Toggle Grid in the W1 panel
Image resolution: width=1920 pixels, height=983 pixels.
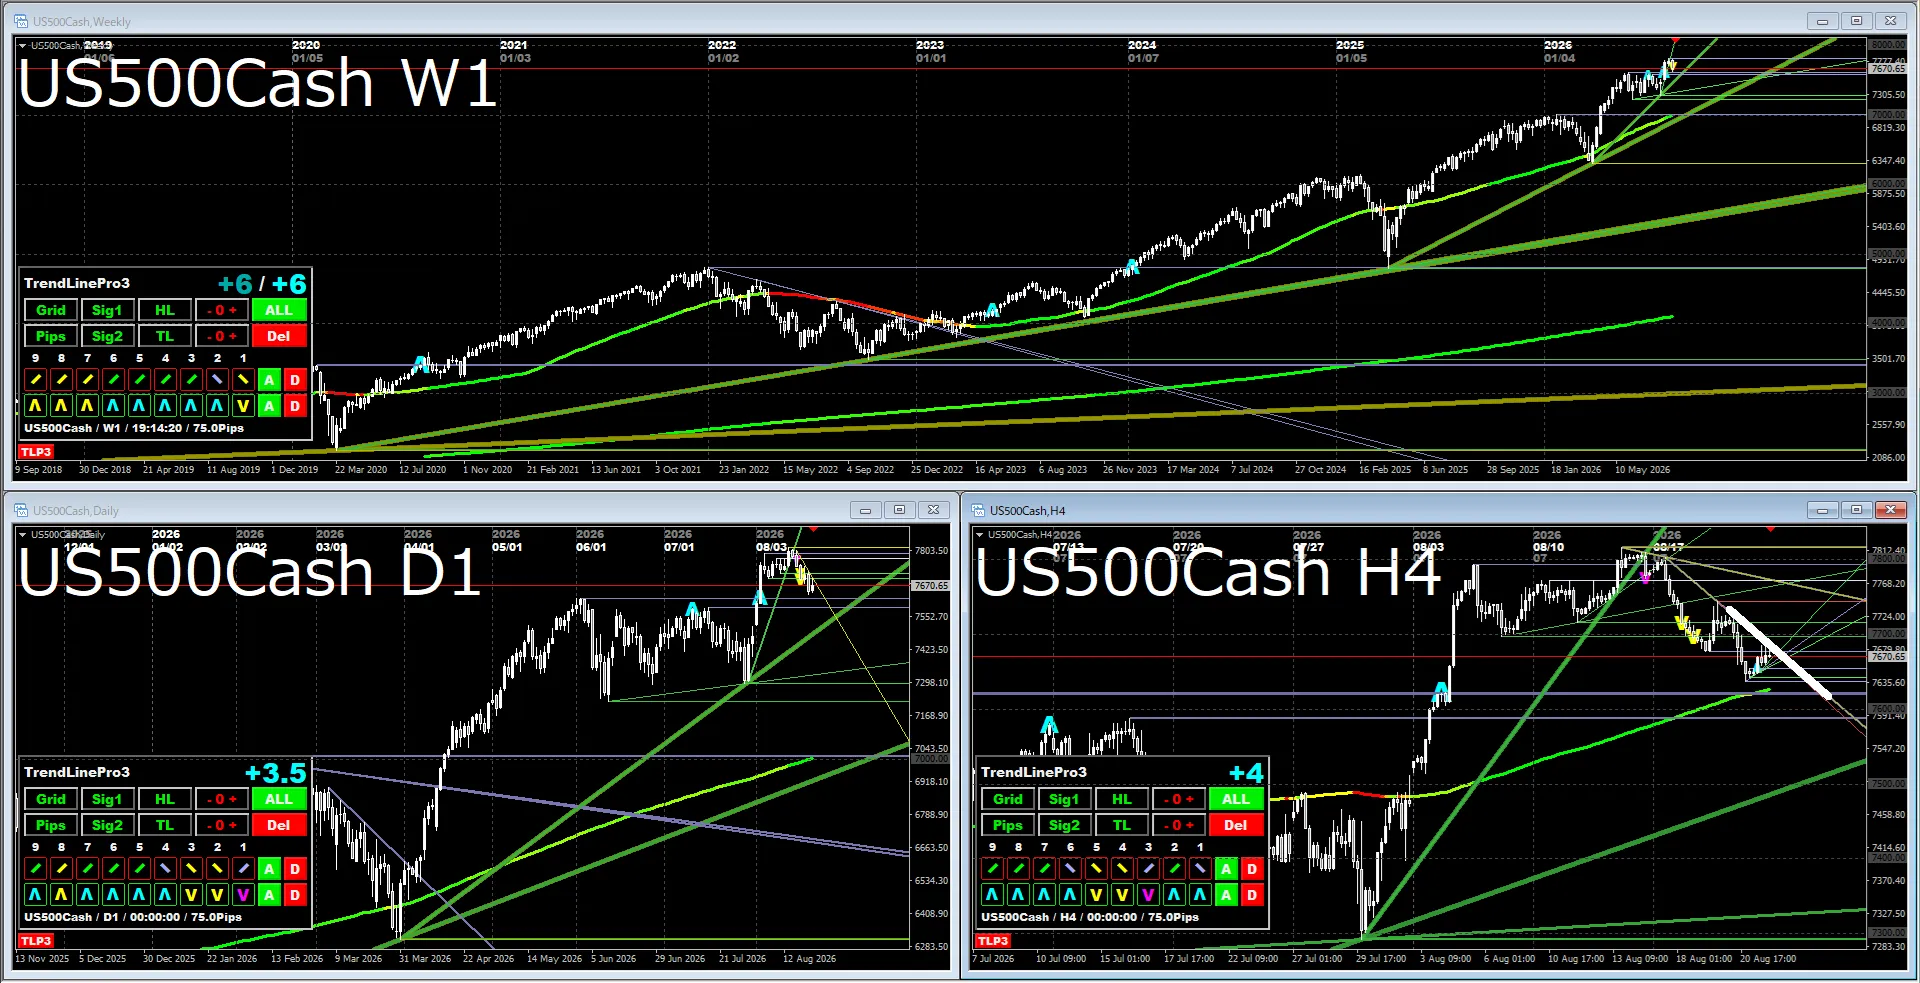click(x=51, y=310)
